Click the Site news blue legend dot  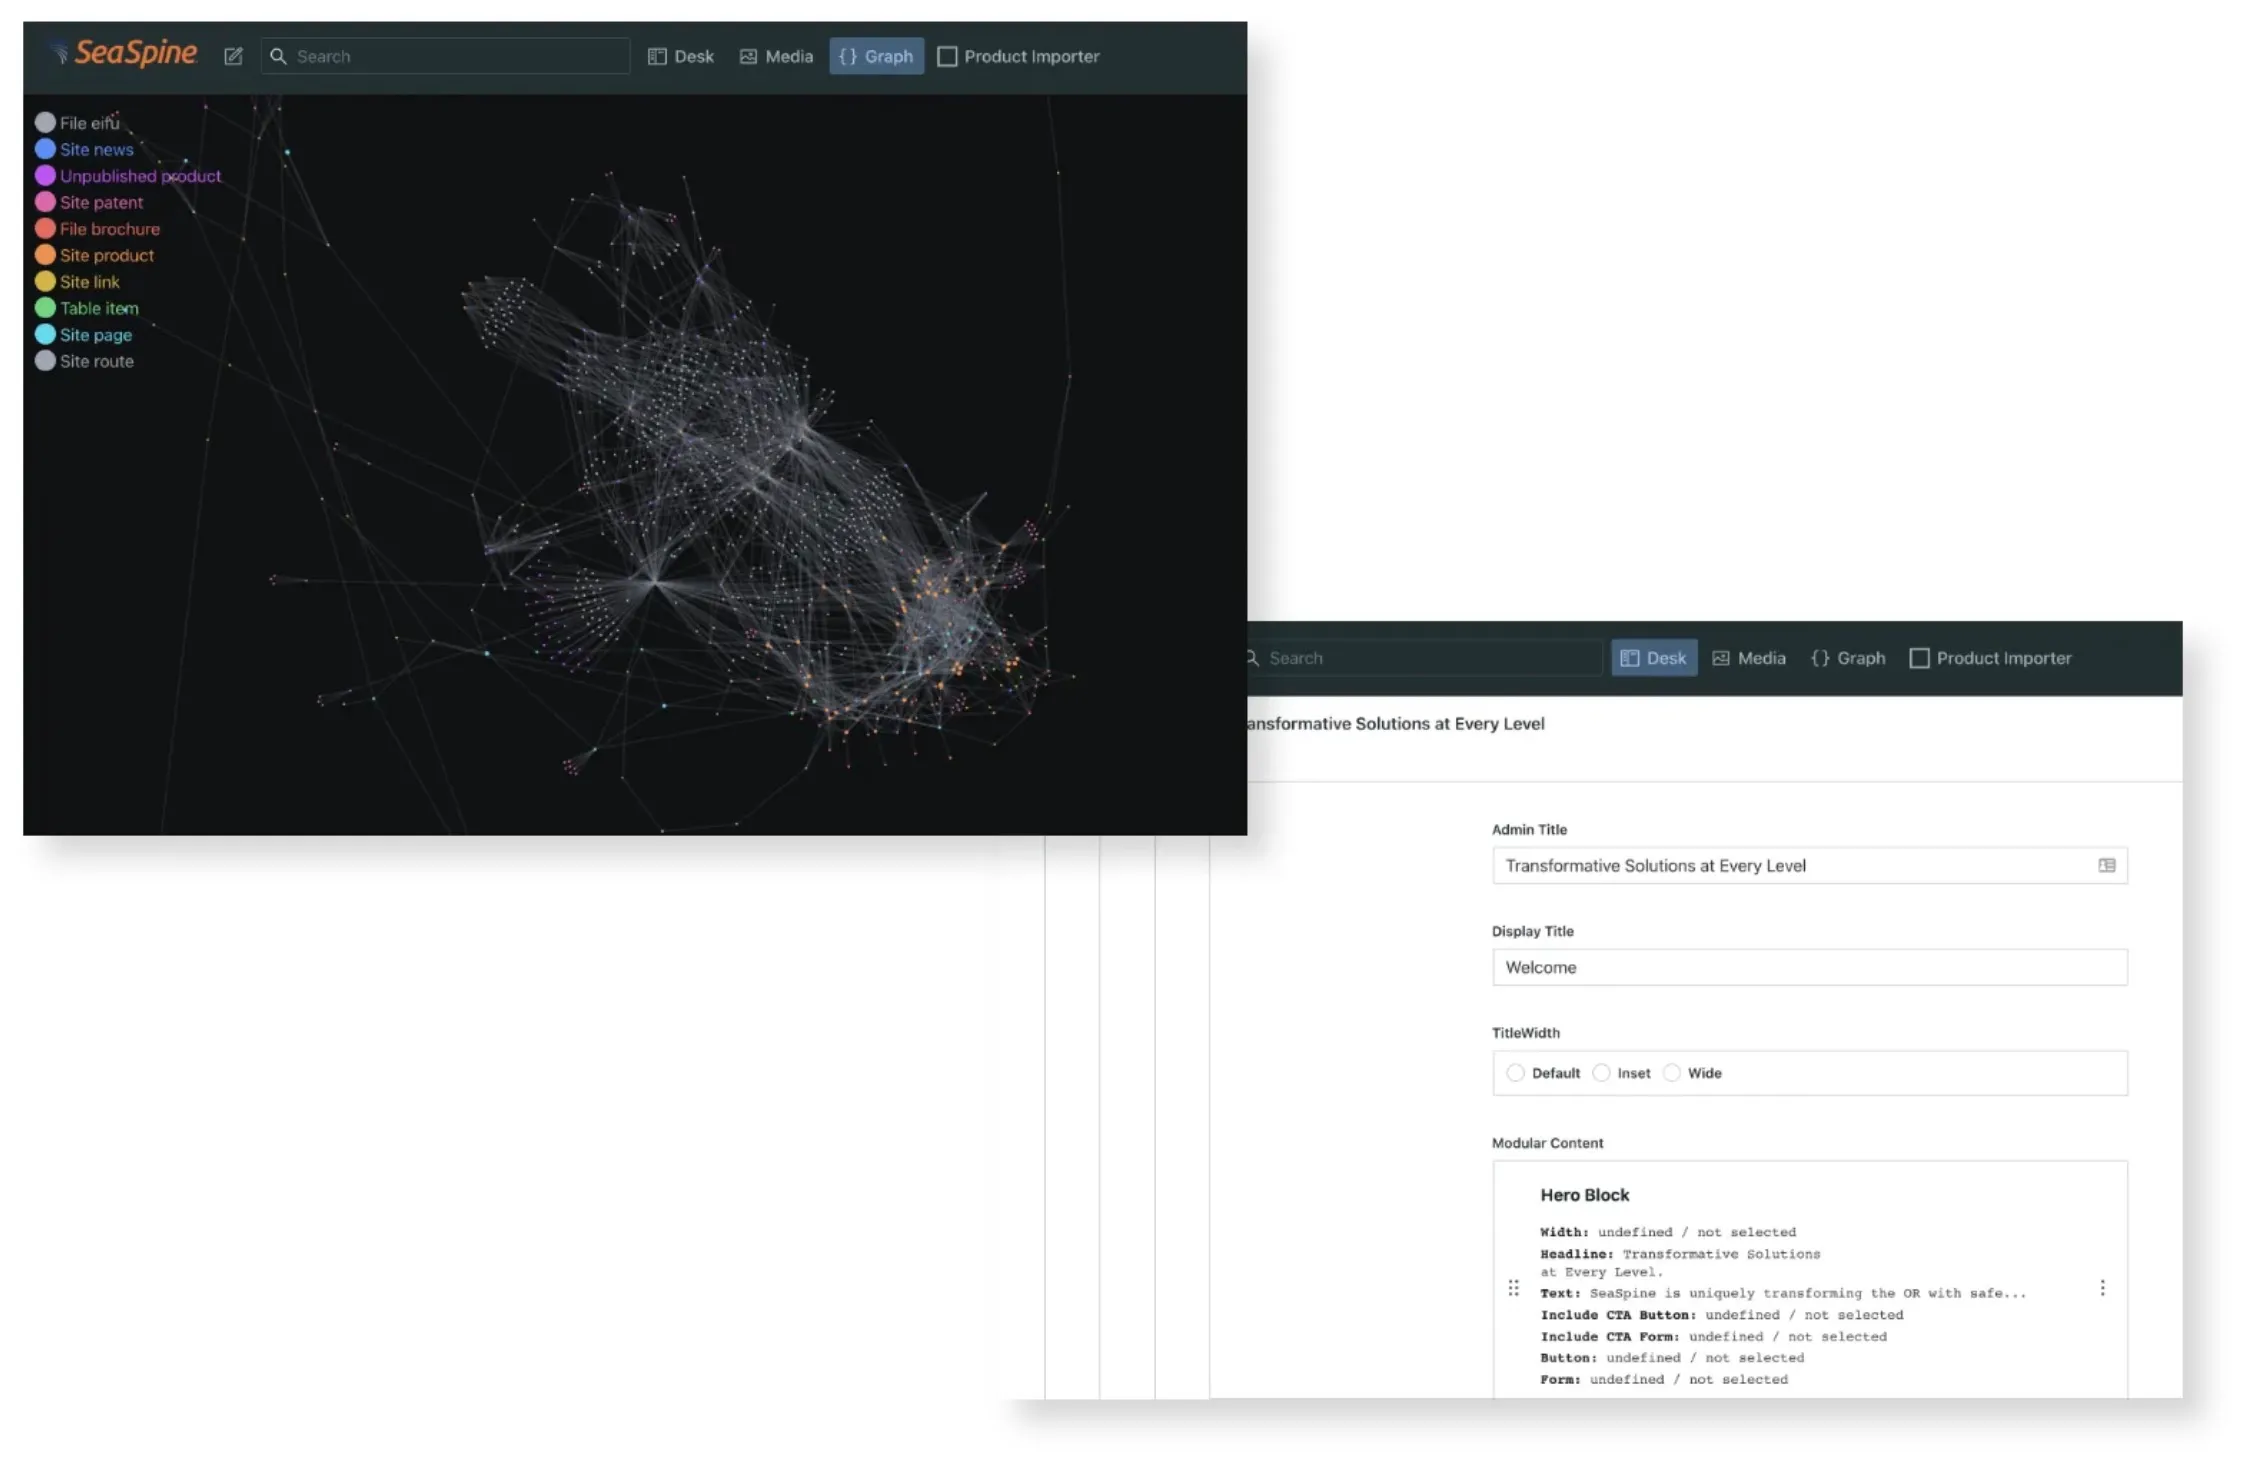pos(45,149)
